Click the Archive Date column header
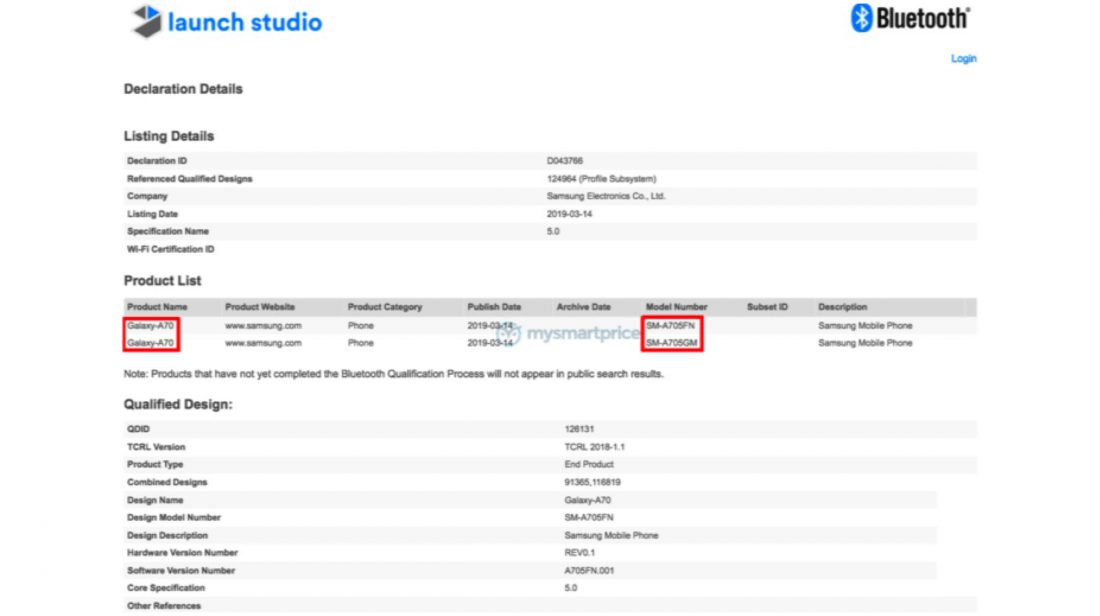This screenshot has width=1100, height=616. 583,307
